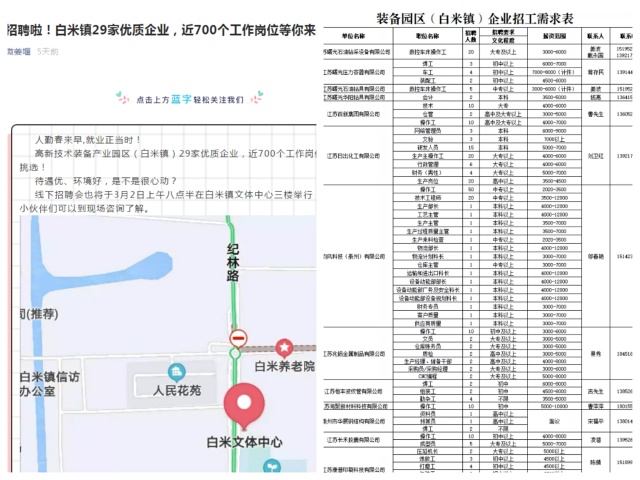This screenshot has width=640, height=480.
Task: Click the 5天前 publish time
Action: (47, 50)
